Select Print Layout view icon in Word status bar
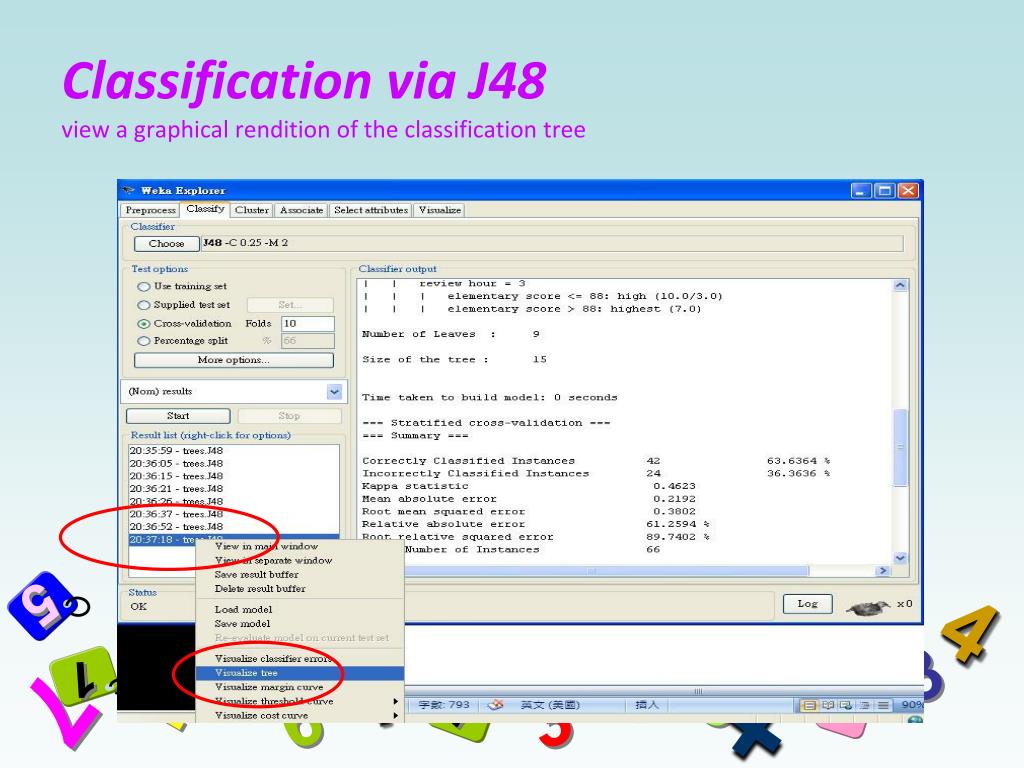The image size is (1024, 768). (x=809, y=705)
